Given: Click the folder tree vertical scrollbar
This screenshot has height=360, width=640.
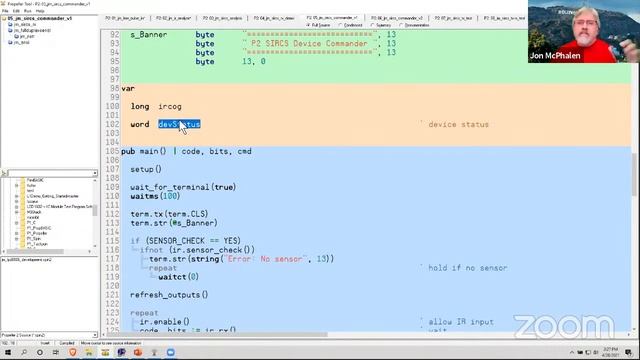Looking at the screenshot, I should [x=95, y=212].
